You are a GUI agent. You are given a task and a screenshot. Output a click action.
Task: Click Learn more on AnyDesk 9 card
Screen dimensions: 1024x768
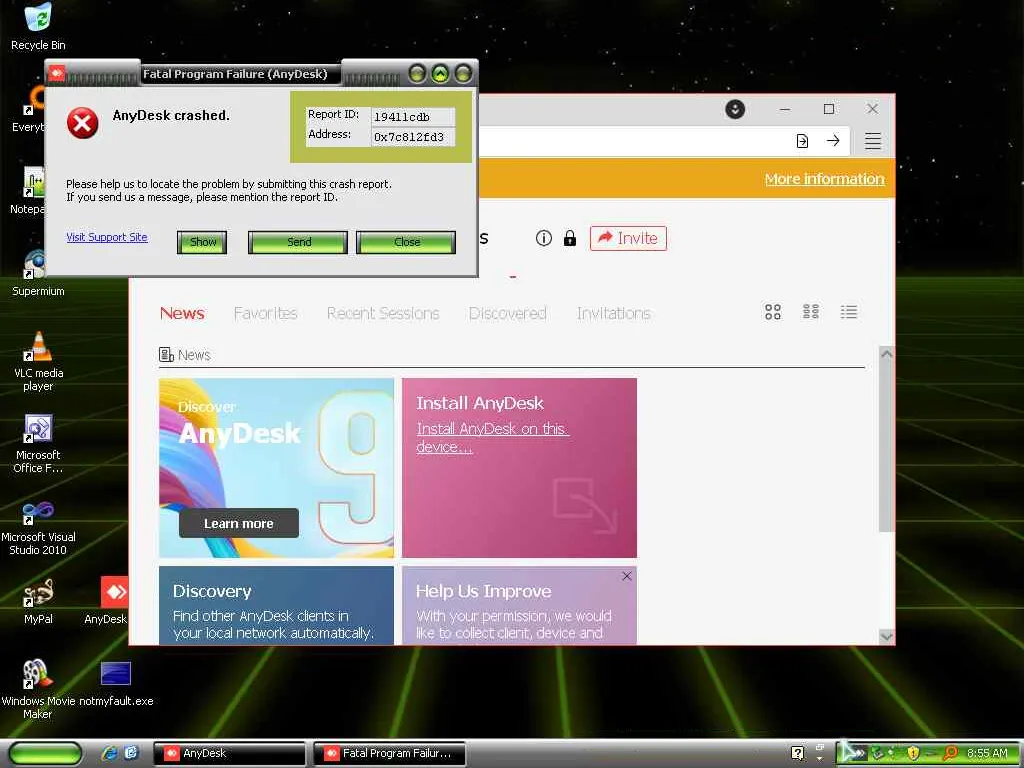tap(238, 523)
